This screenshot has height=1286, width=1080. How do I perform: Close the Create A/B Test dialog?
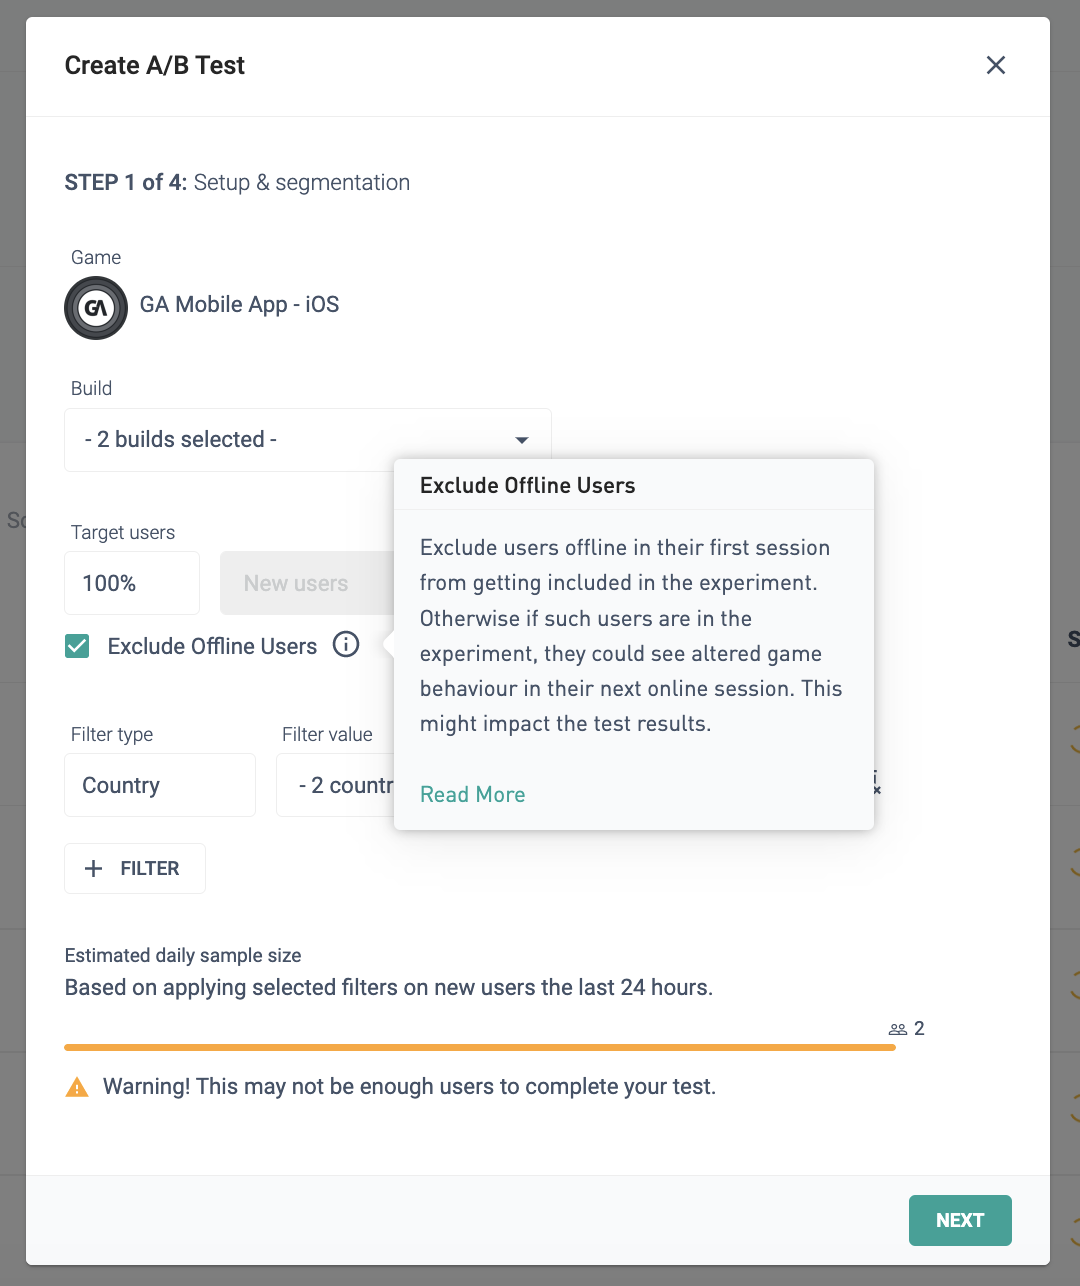995,65
